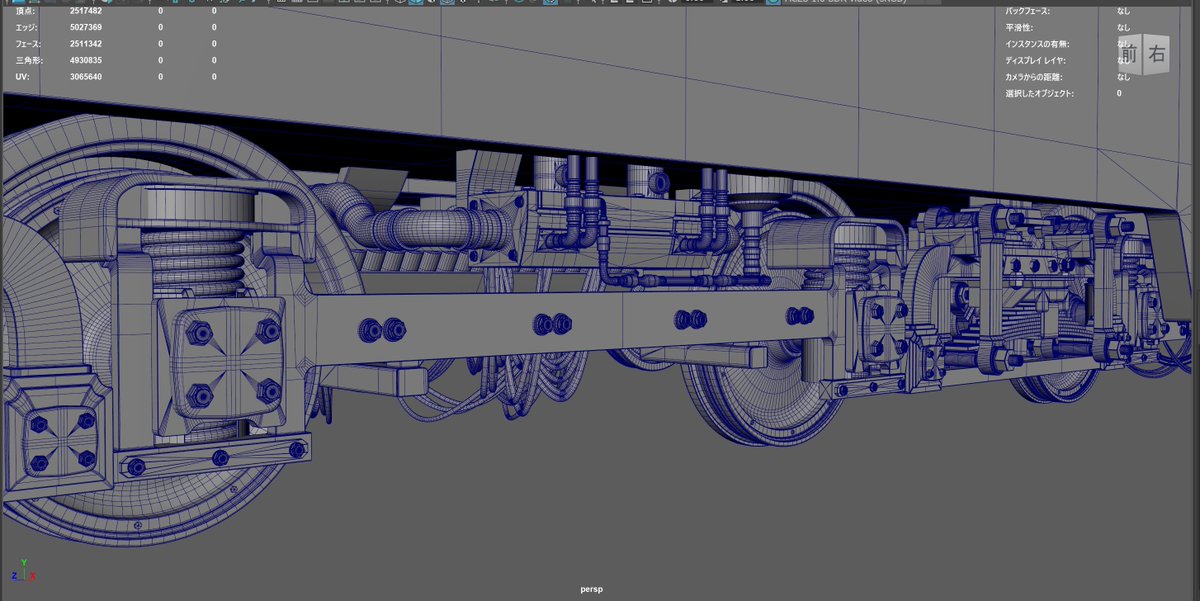Click the 右 (right) face of the view cube

pos(1157,55)
